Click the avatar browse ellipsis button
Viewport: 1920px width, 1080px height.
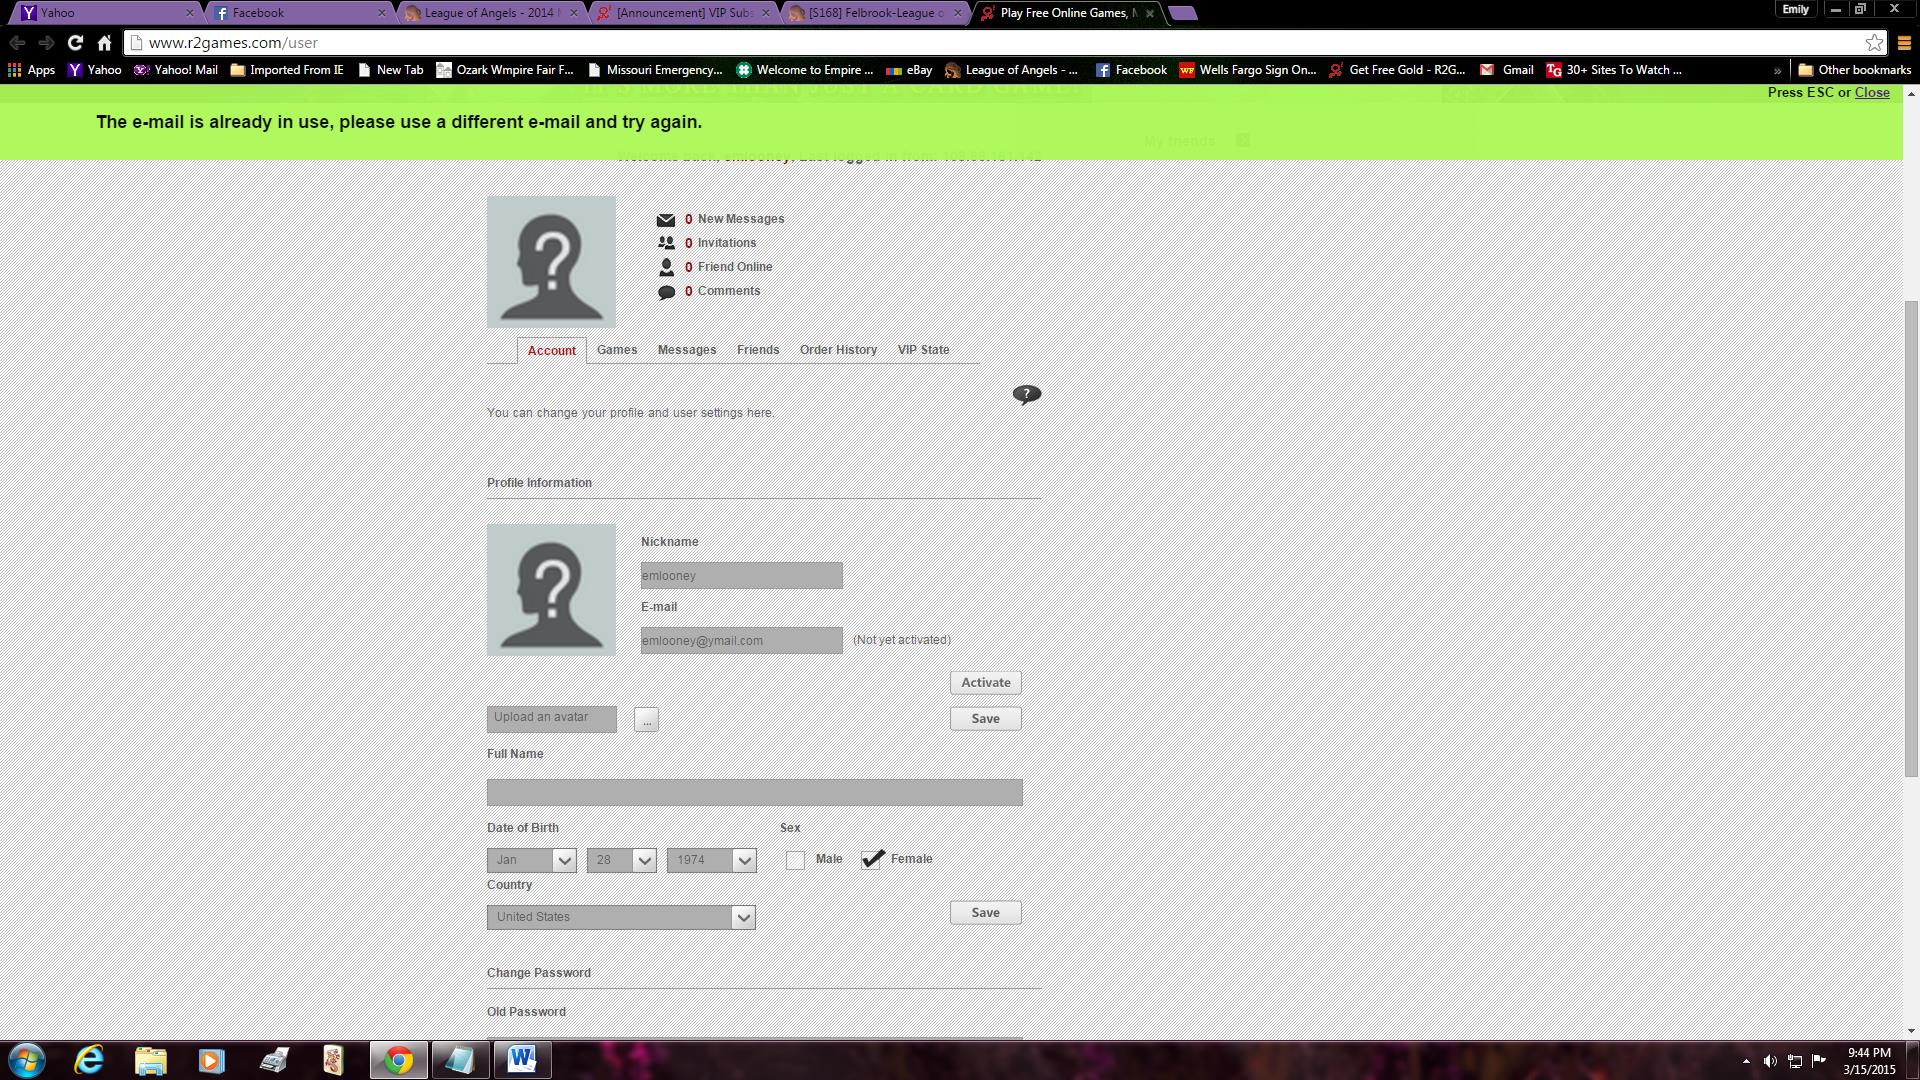pos(646,720)
